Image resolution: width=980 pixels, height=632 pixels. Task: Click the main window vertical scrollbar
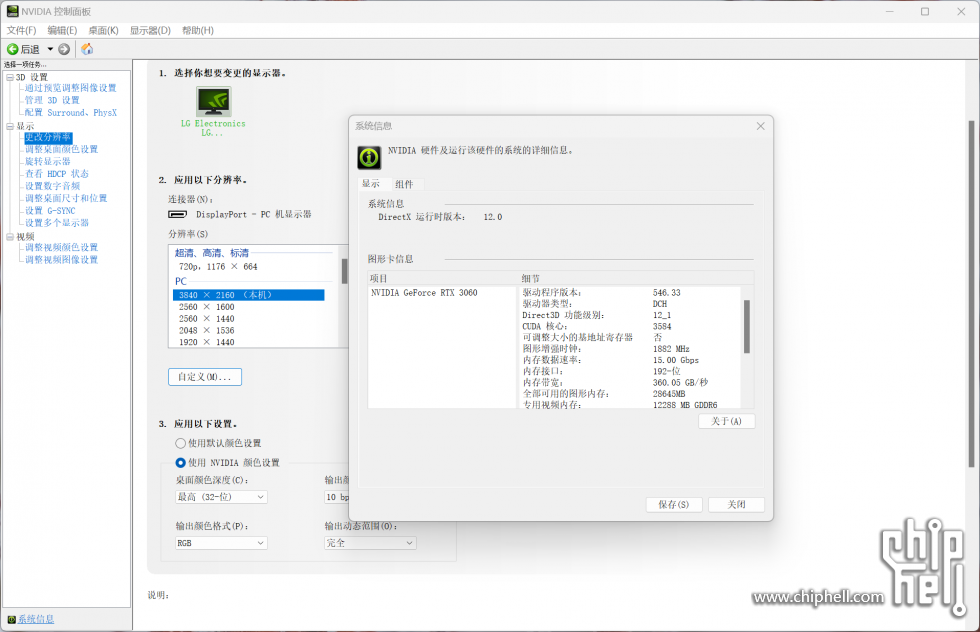click(x=971, y=294)
